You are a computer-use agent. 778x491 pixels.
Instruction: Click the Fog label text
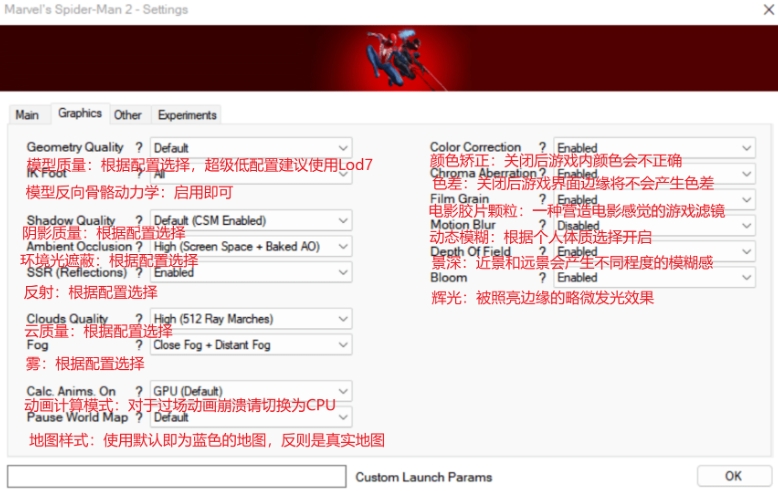coord(38,345)
